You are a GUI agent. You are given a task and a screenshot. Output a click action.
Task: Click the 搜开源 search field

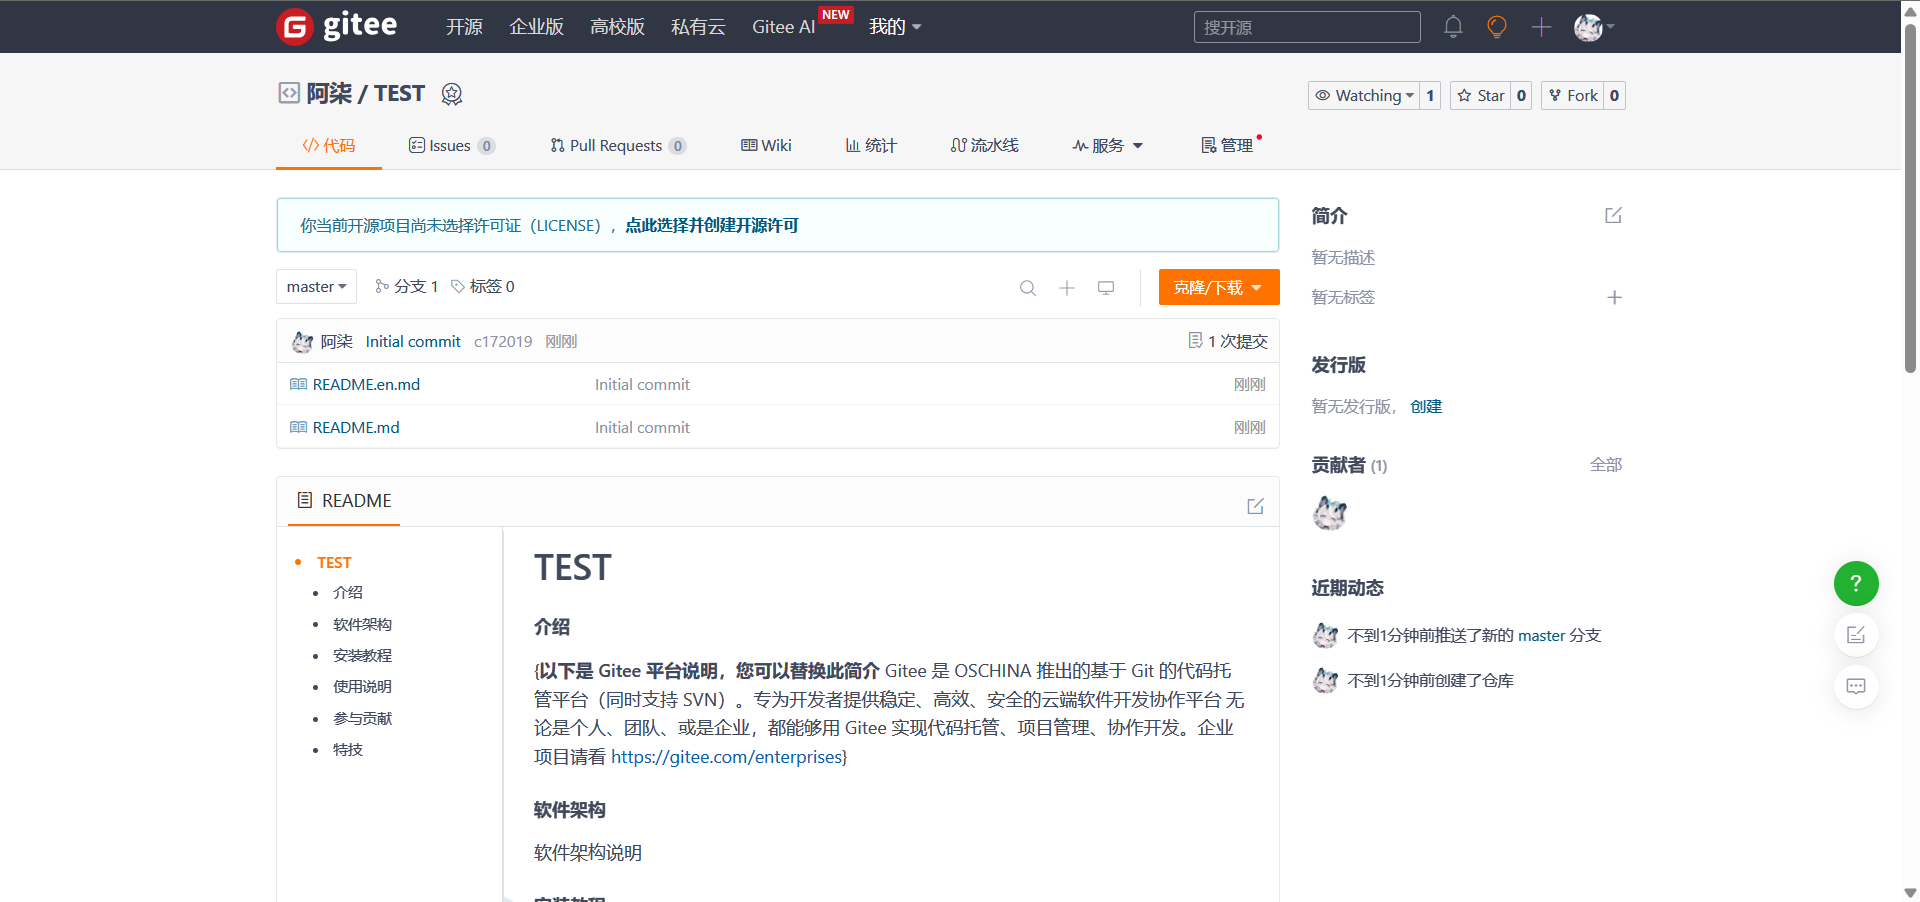click(1306, 27)
